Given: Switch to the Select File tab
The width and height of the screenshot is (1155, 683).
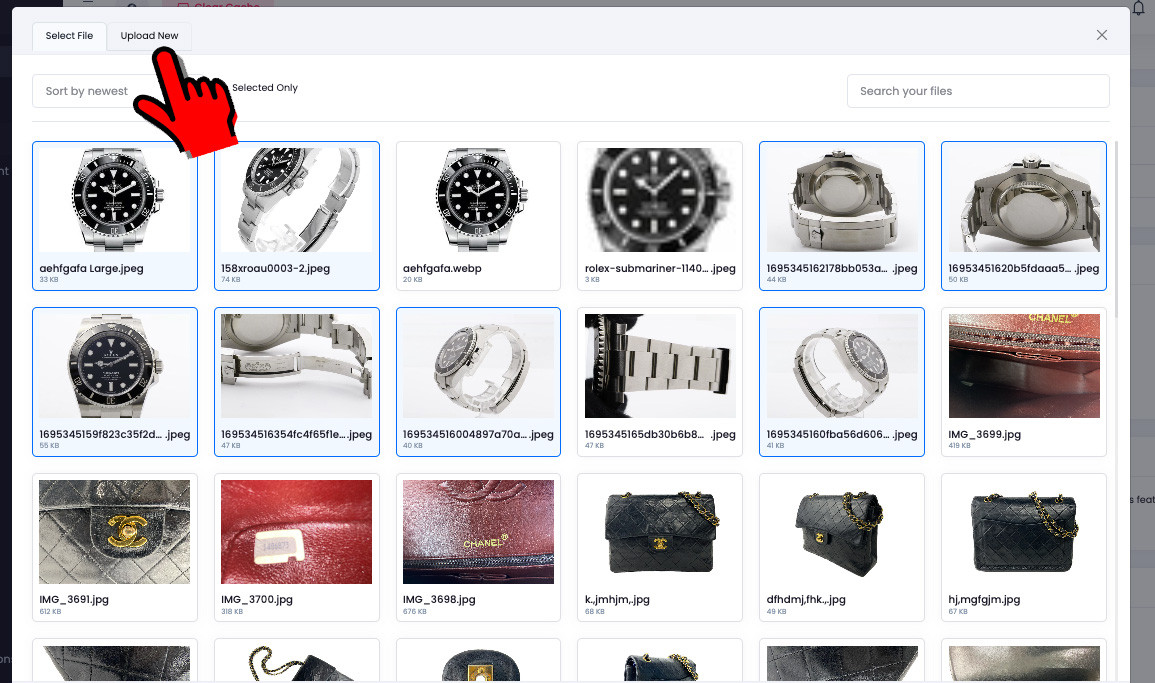Looking at the screenshot, I should point(69,36).
